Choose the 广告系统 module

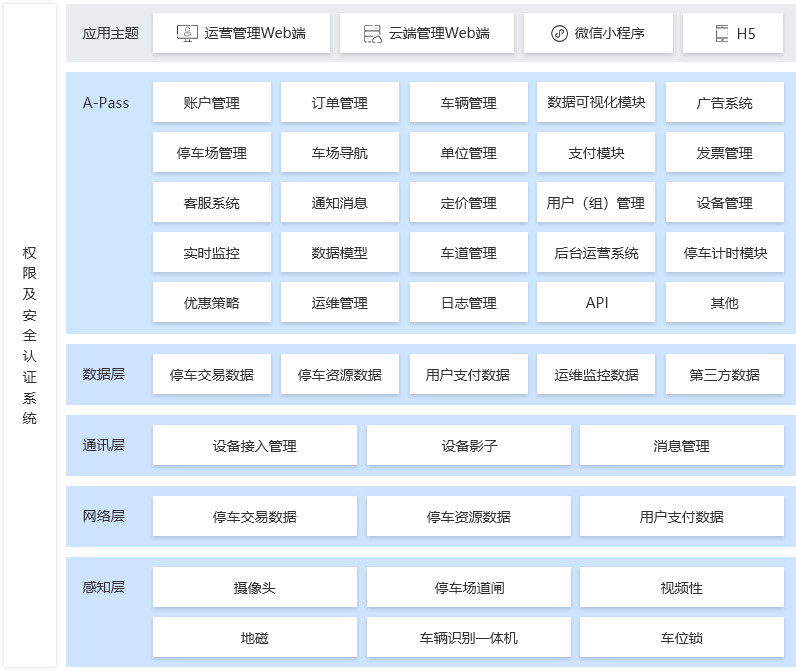pyautogui.click(x=724, y=102)
